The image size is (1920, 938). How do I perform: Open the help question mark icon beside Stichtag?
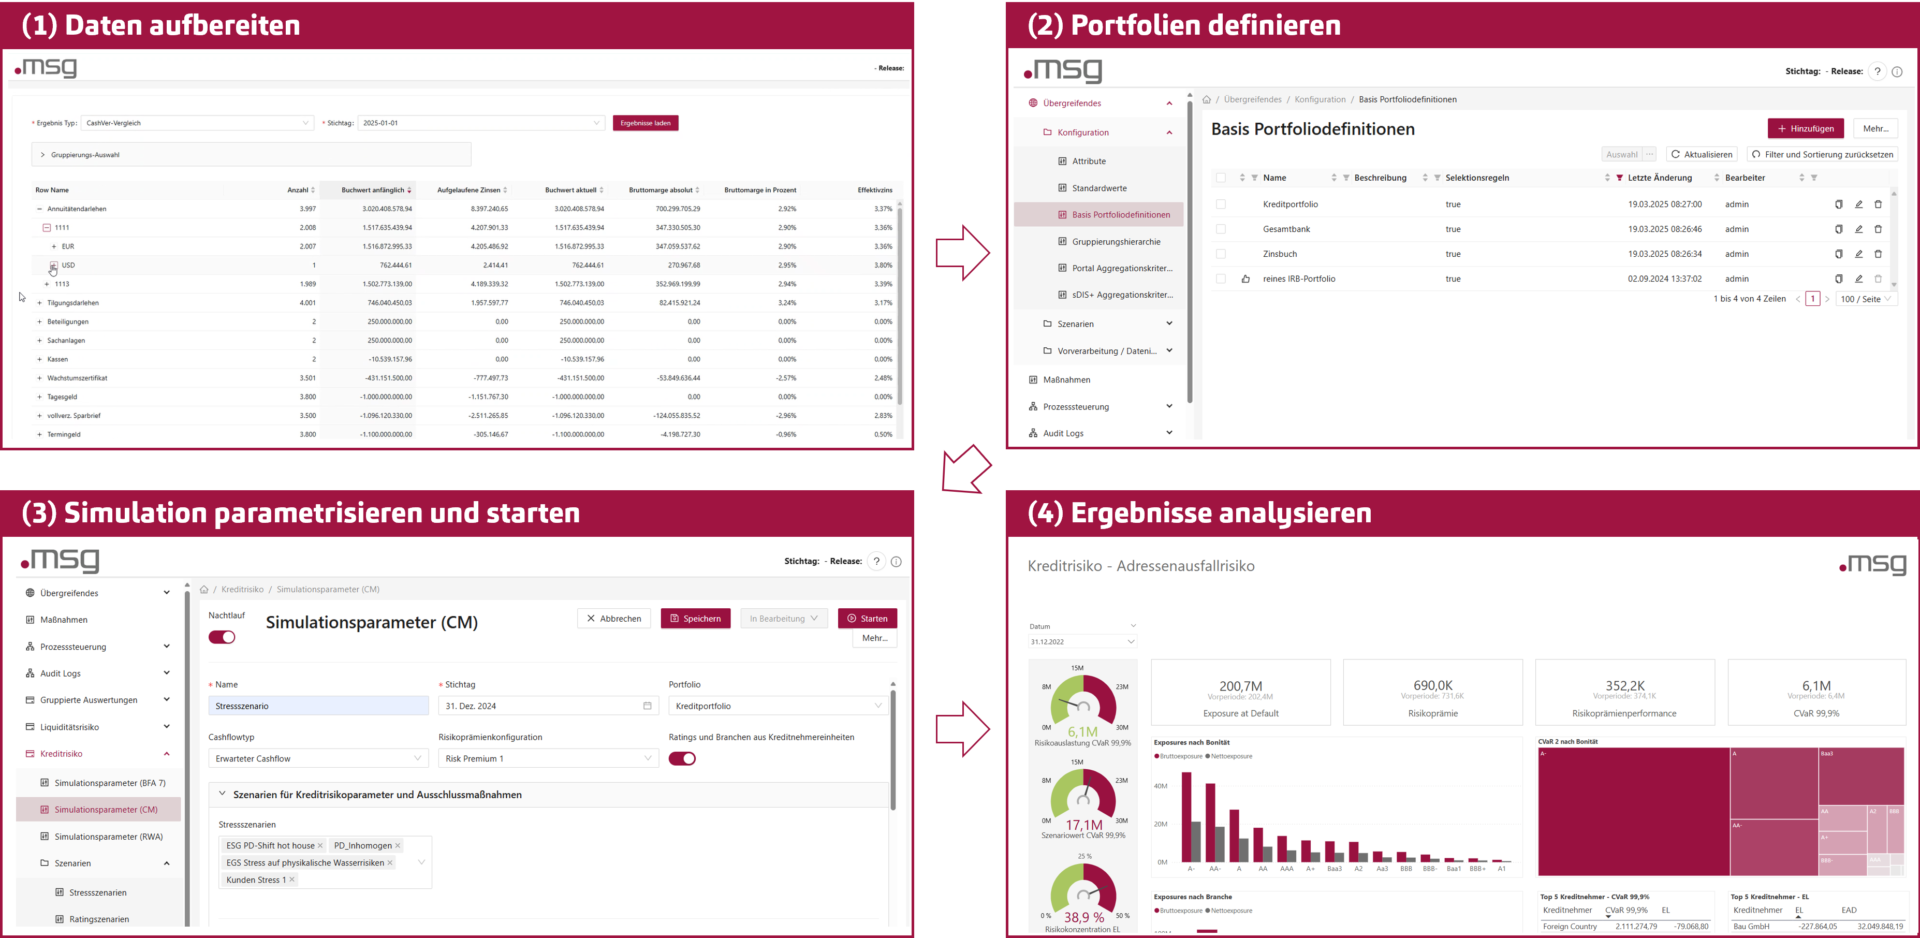pyautogui.click(x=1876, y=71)
